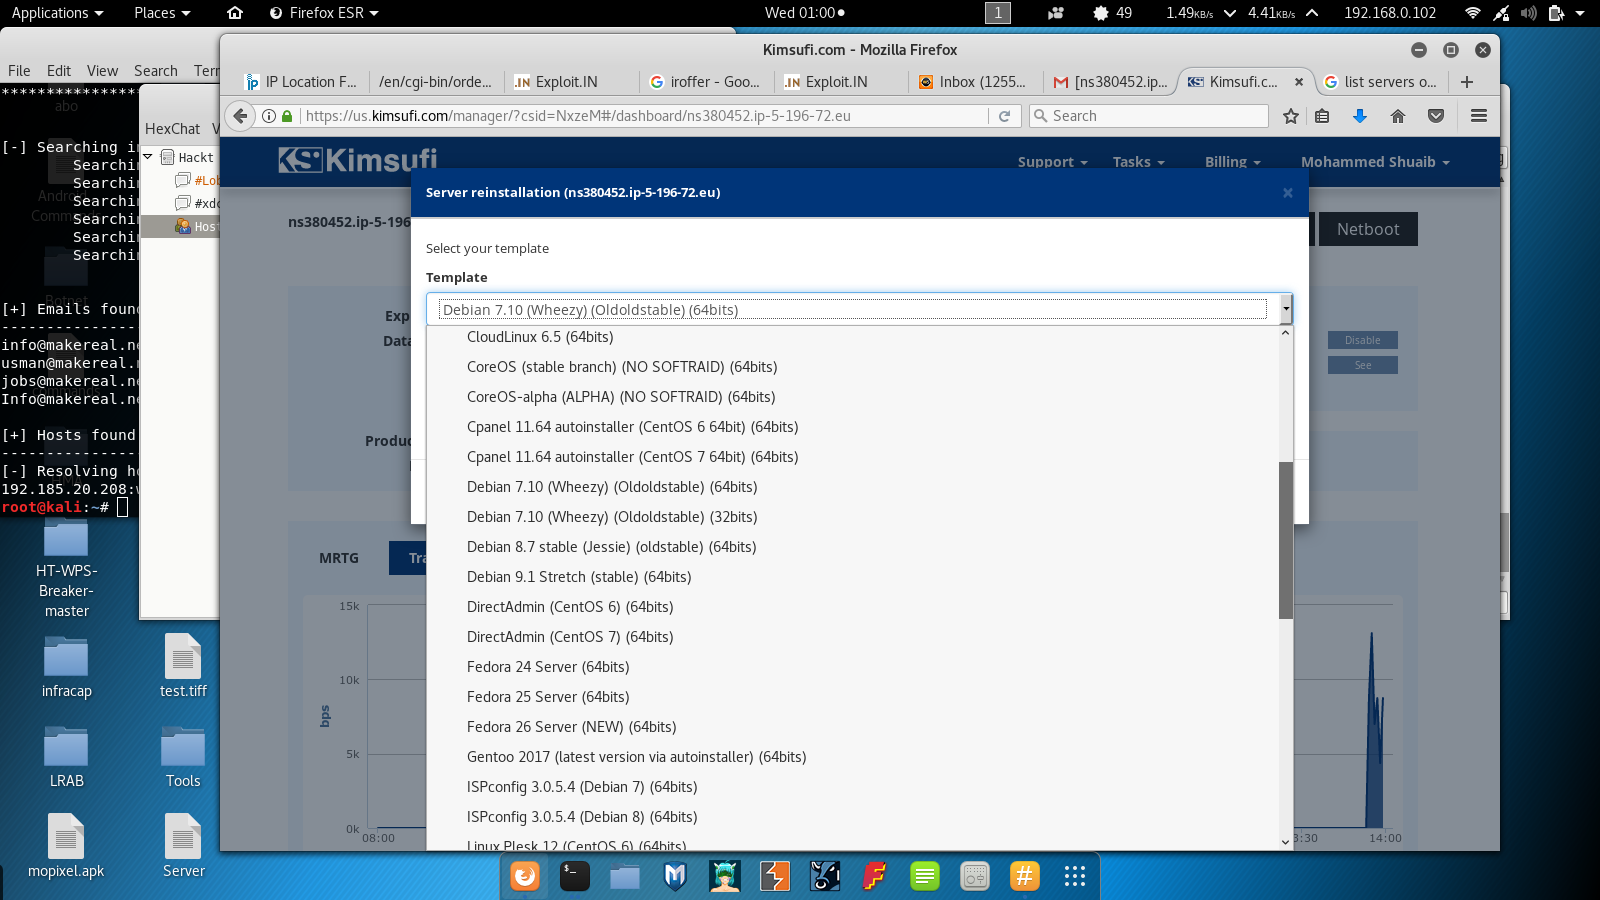Open system status menu arrow
Image resolution: width=1600 pixels, height=900 pixels.
pyautogui.click(x=1580, y=13)
